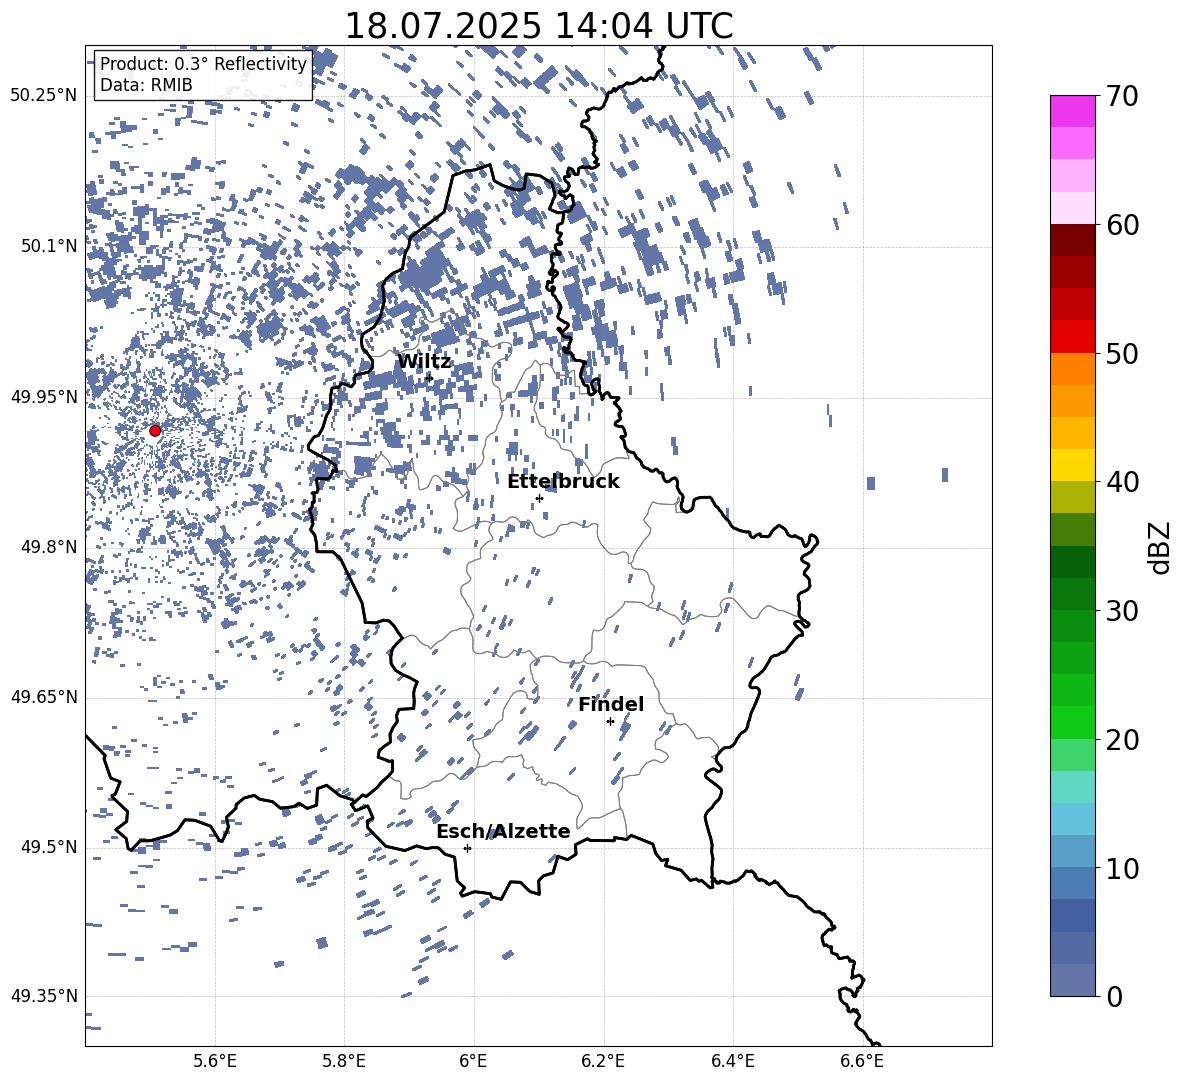The width and height of the screenshot is (1184, 1081).
Task: Click the Findel station cross marker
Action: (610, 722)
